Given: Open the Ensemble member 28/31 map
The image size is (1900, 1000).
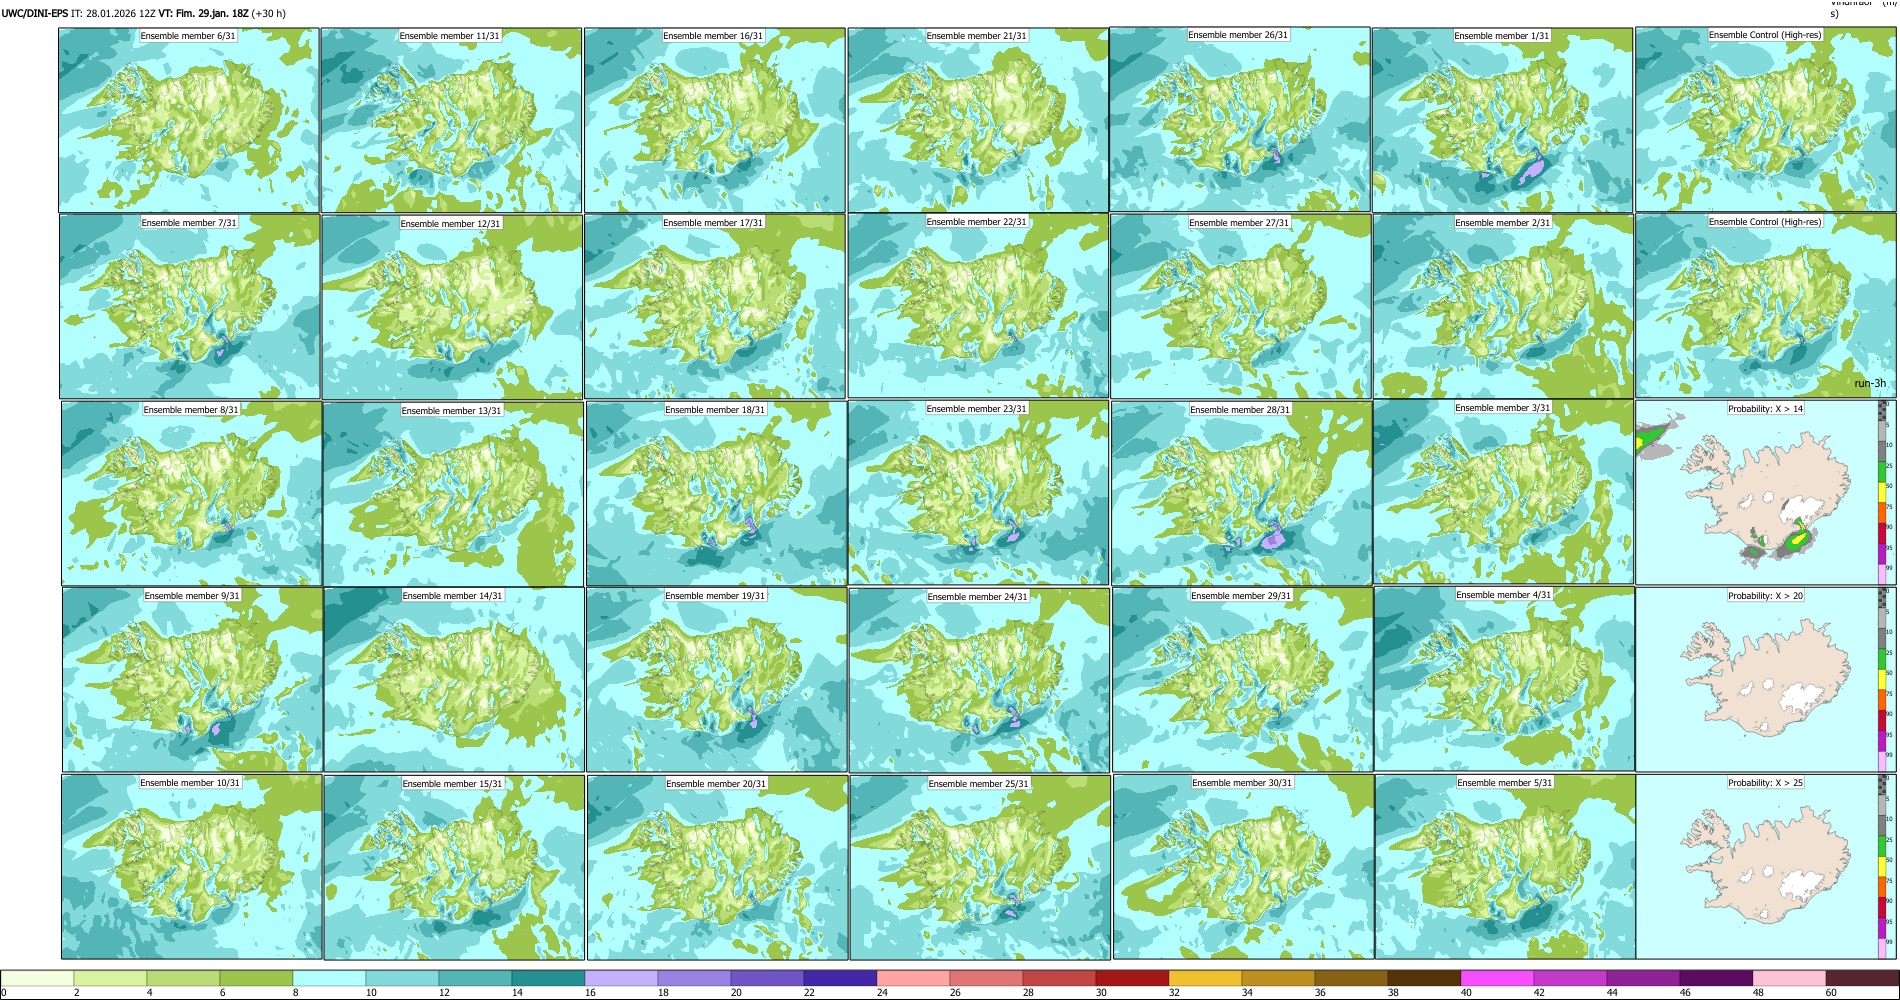Looking at the screenshot, I should coord(1241,493).
